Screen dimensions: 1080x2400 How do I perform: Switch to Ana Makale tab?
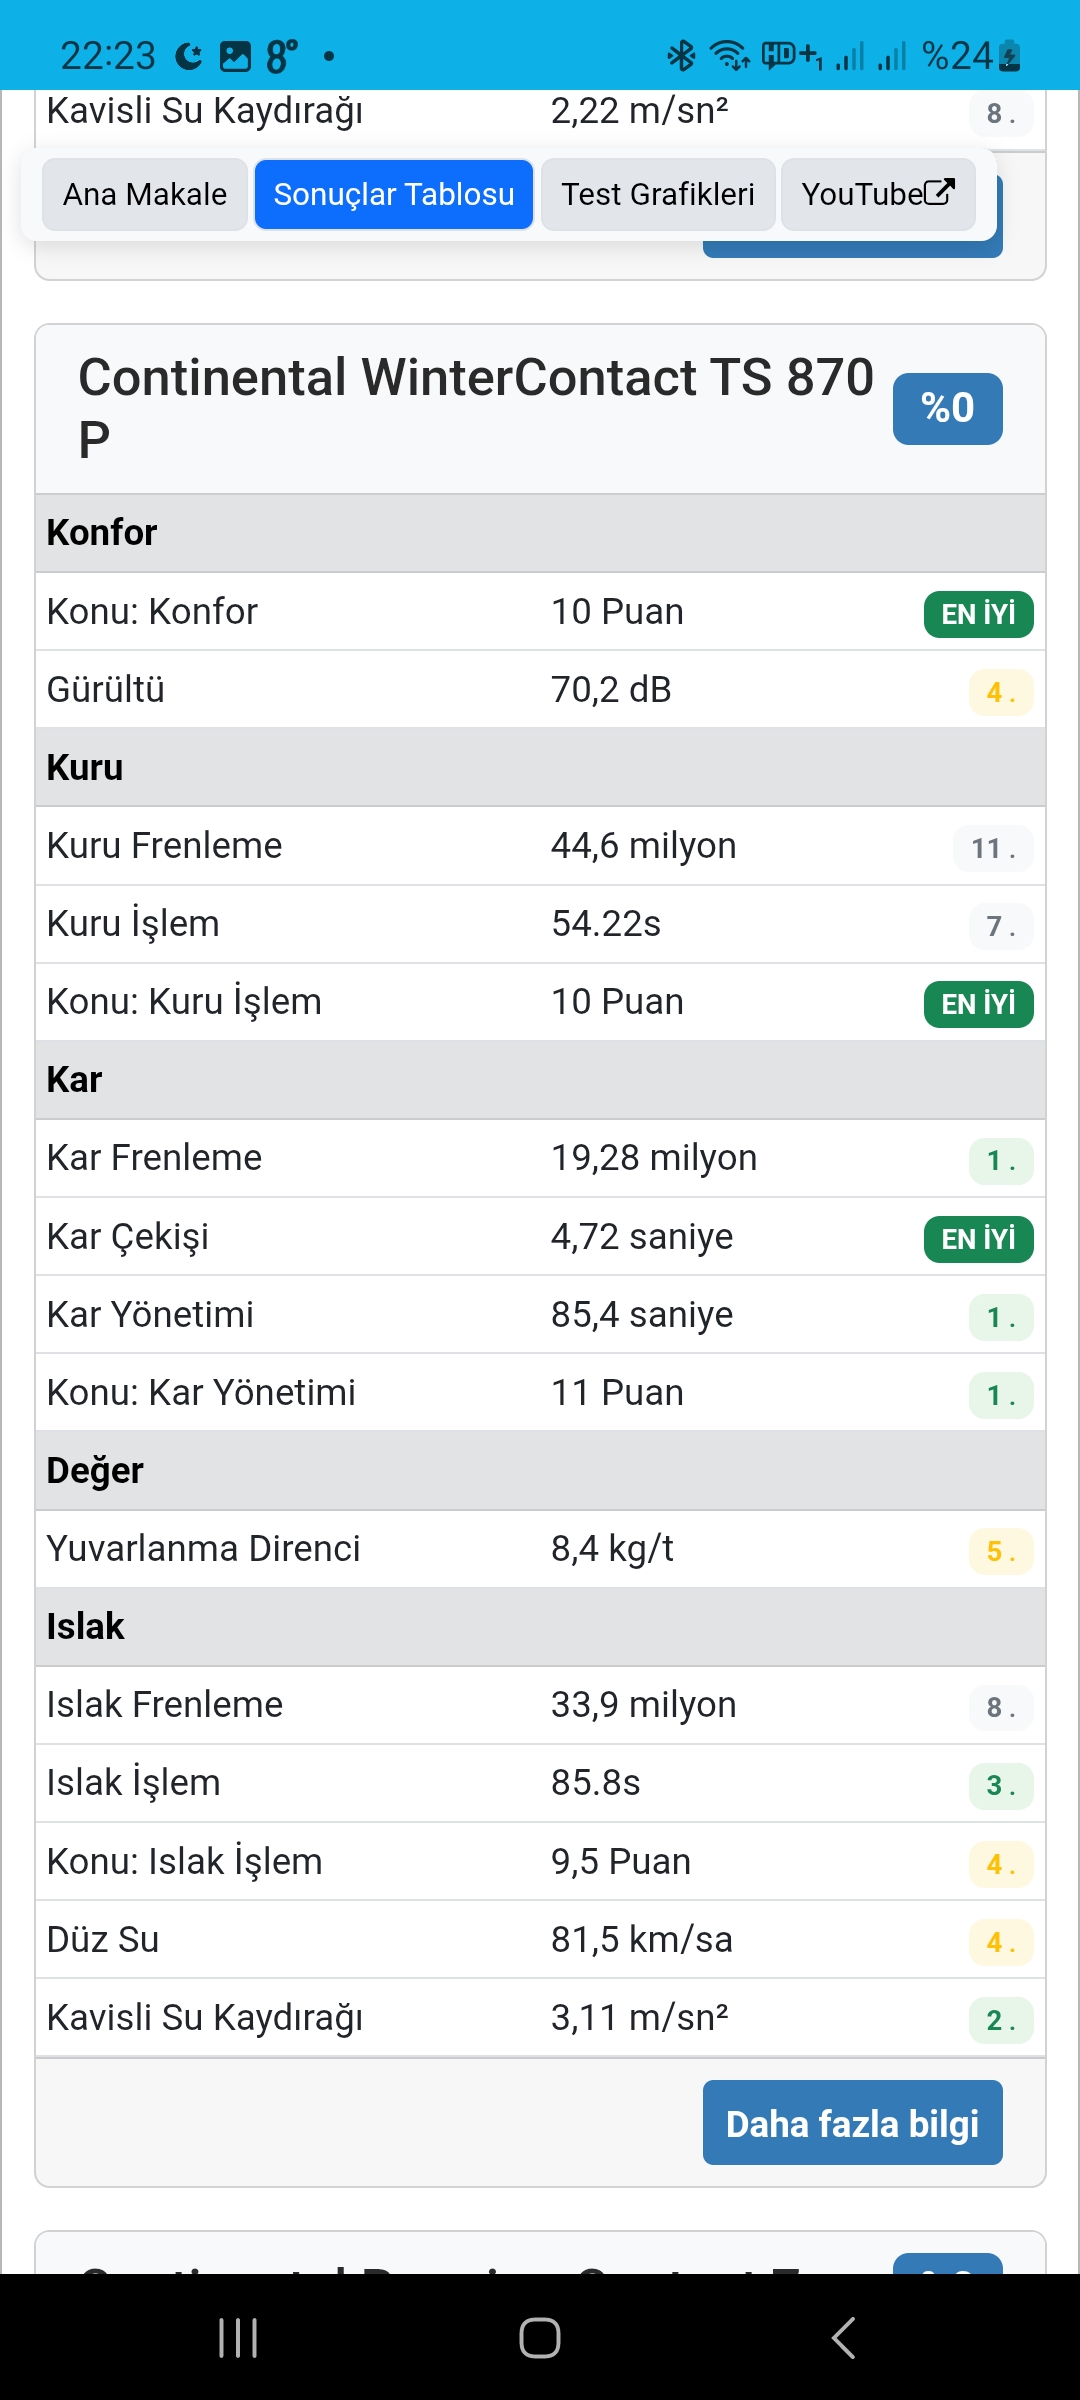point(145,194)
